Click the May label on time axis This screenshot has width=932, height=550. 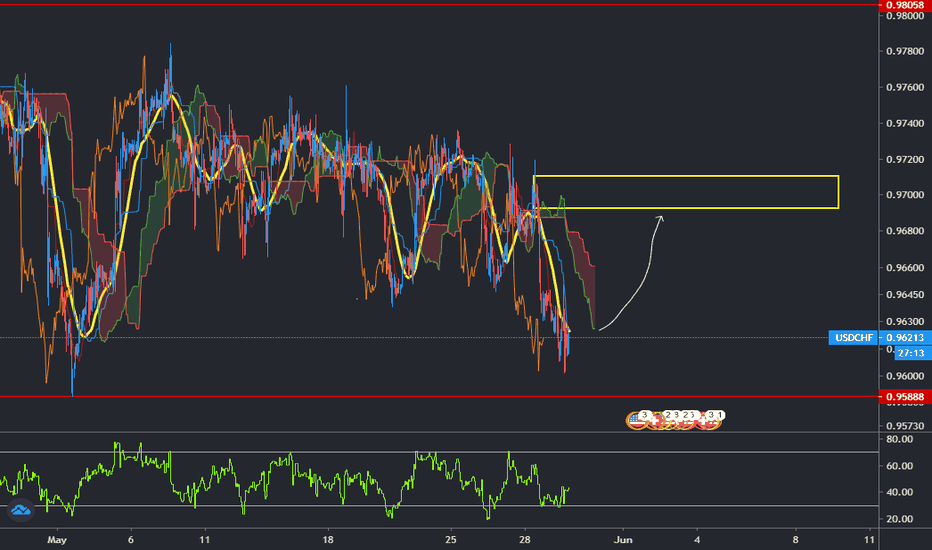tap(57, 540)
